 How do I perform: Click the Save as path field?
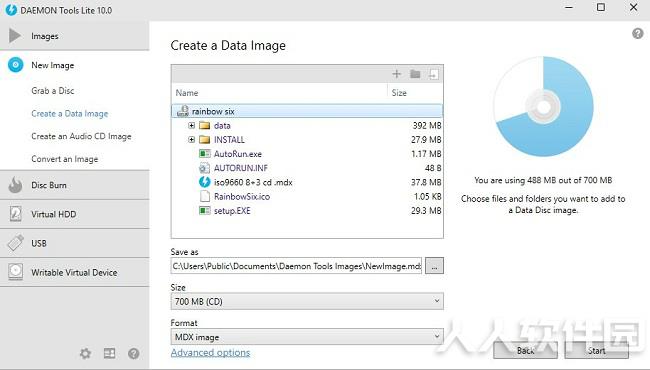point(296,266)
